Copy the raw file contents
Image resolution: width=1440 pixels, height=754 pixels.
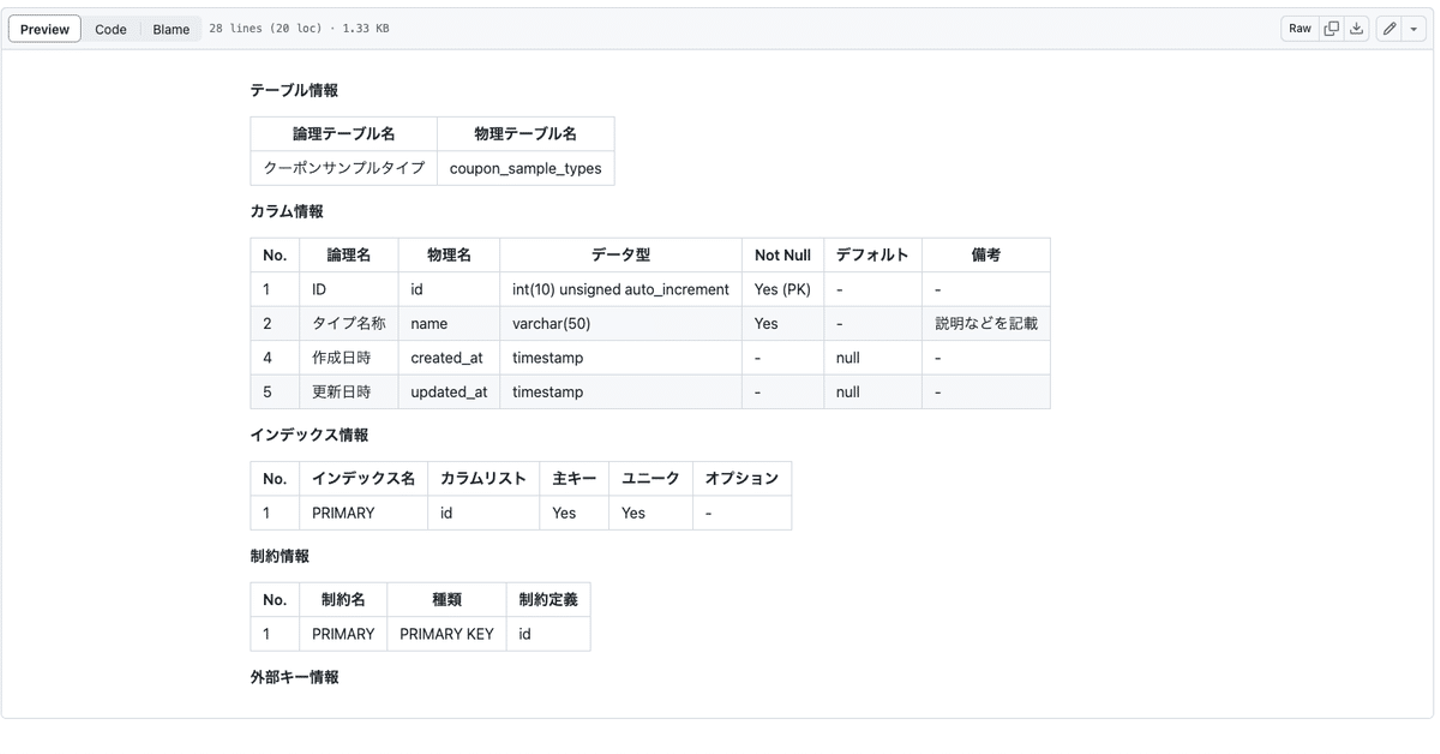click(1331, 29)
